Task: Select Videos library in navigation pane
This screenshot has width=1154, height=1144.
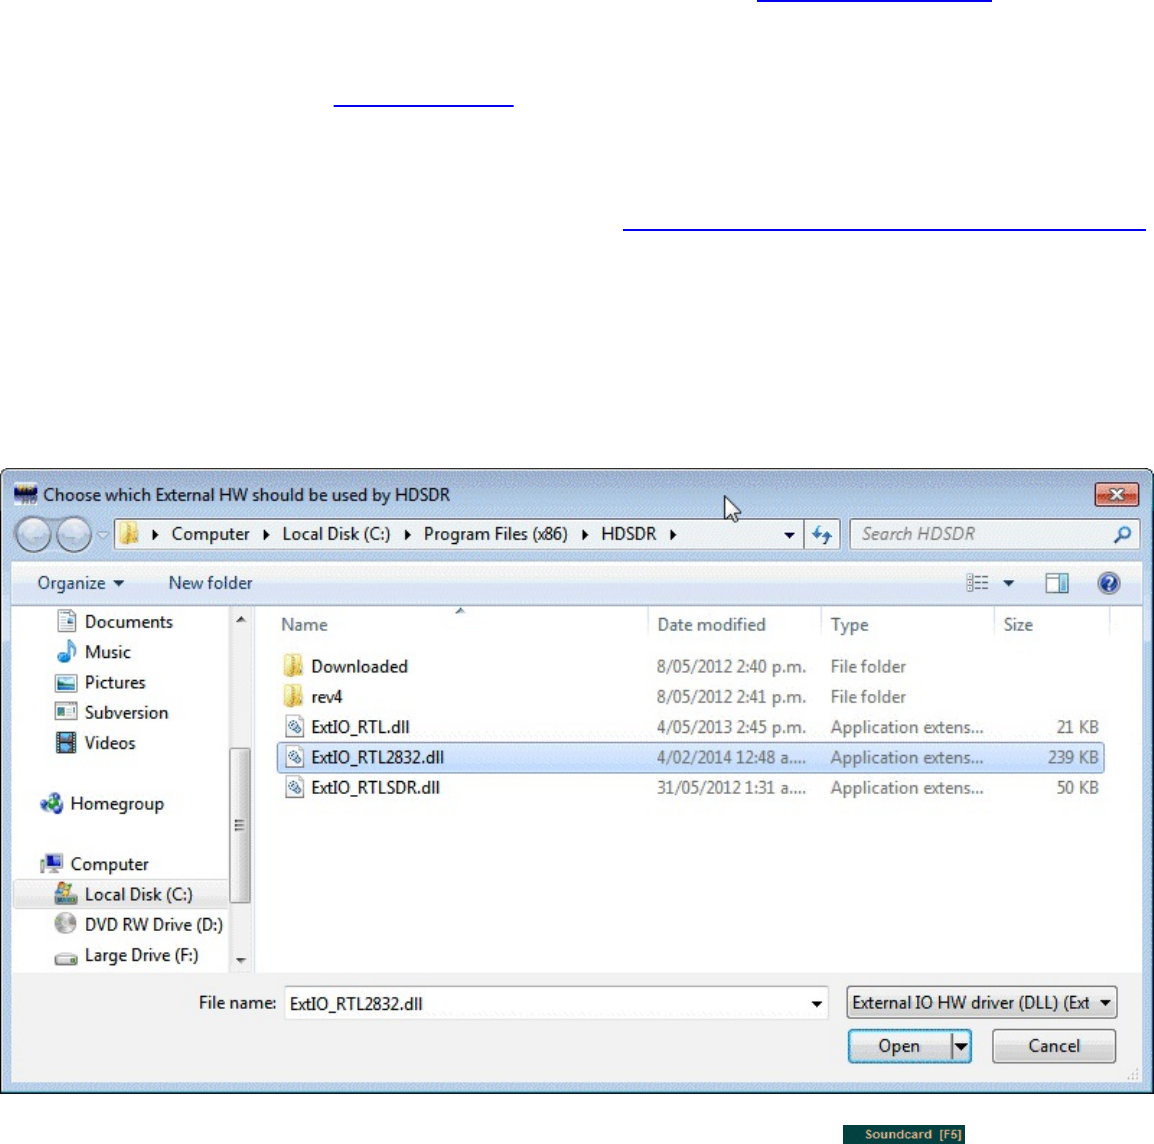Action: click(110, 743)
